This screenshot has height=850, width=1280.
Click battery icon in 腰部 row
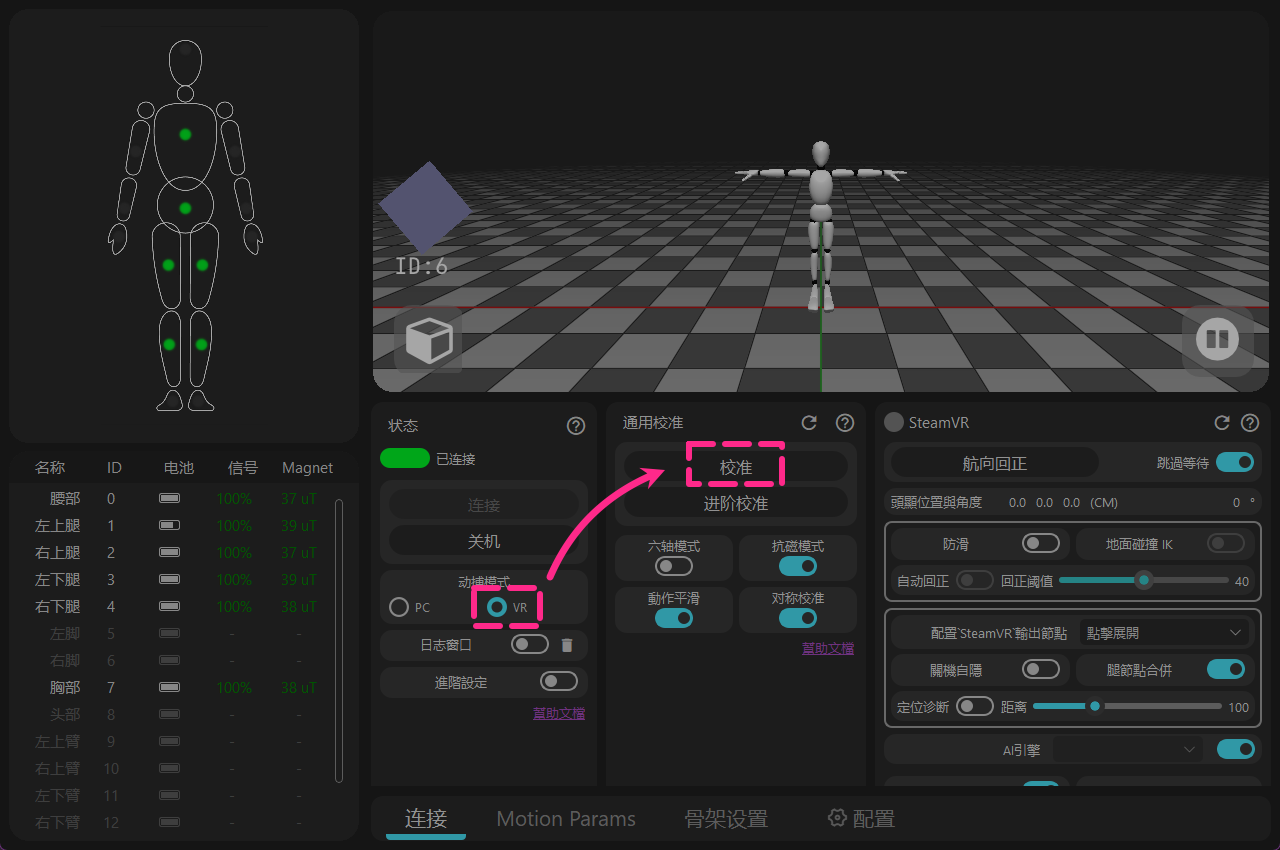pyautogui.click(x=170, y=498)
